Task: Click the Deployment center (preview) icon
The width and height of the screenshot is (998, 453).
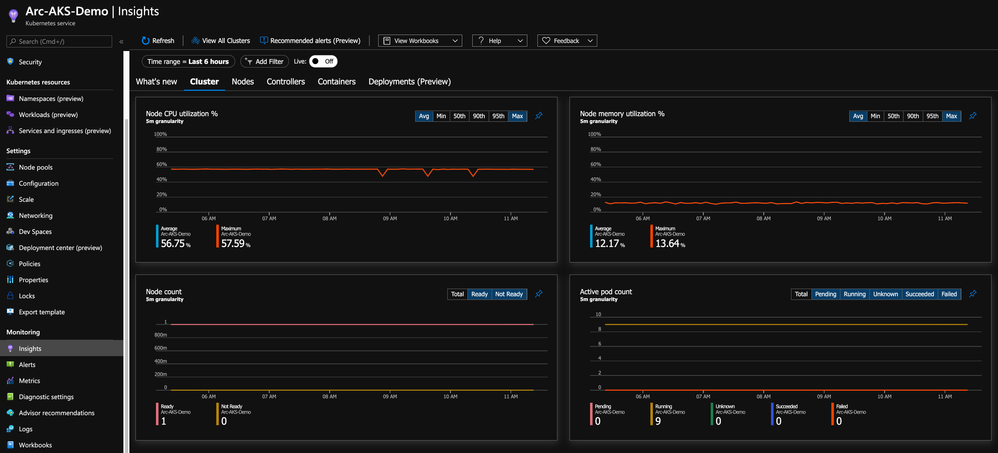Action: click(x=10, y=247)
